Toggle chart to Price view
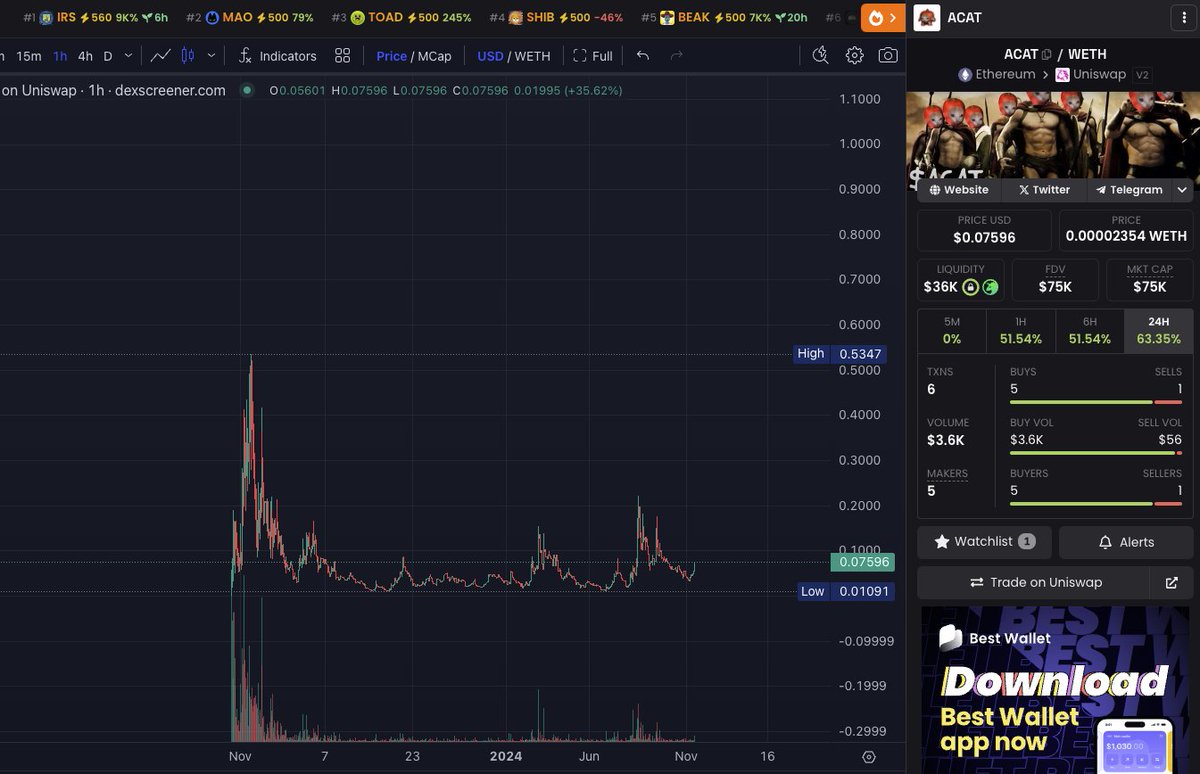This screenshot has width=1200, height=774. point(392,56)
